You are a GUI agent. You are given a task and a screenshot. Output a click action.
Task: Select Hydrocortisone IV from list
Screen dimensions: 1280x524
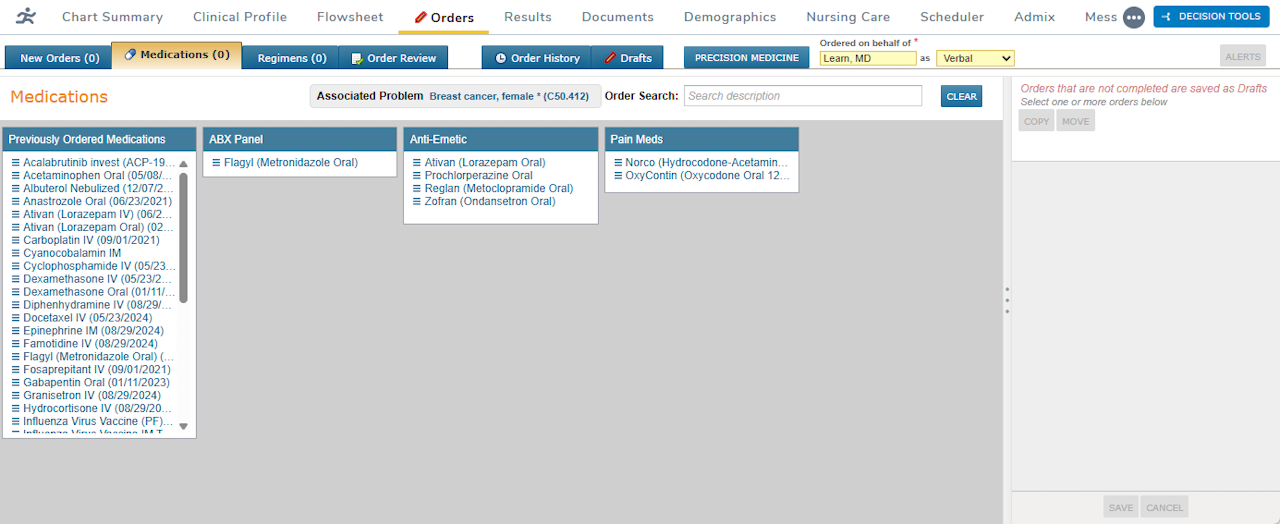coord(98,409)
